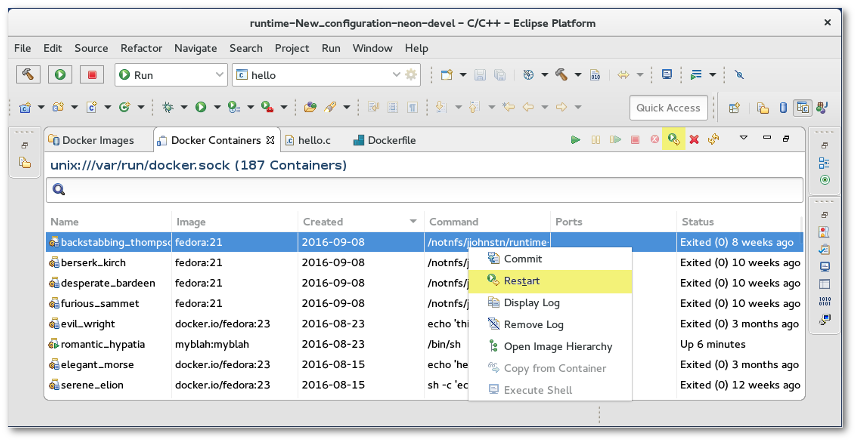Sort by the Image column header

click(234, 222)
